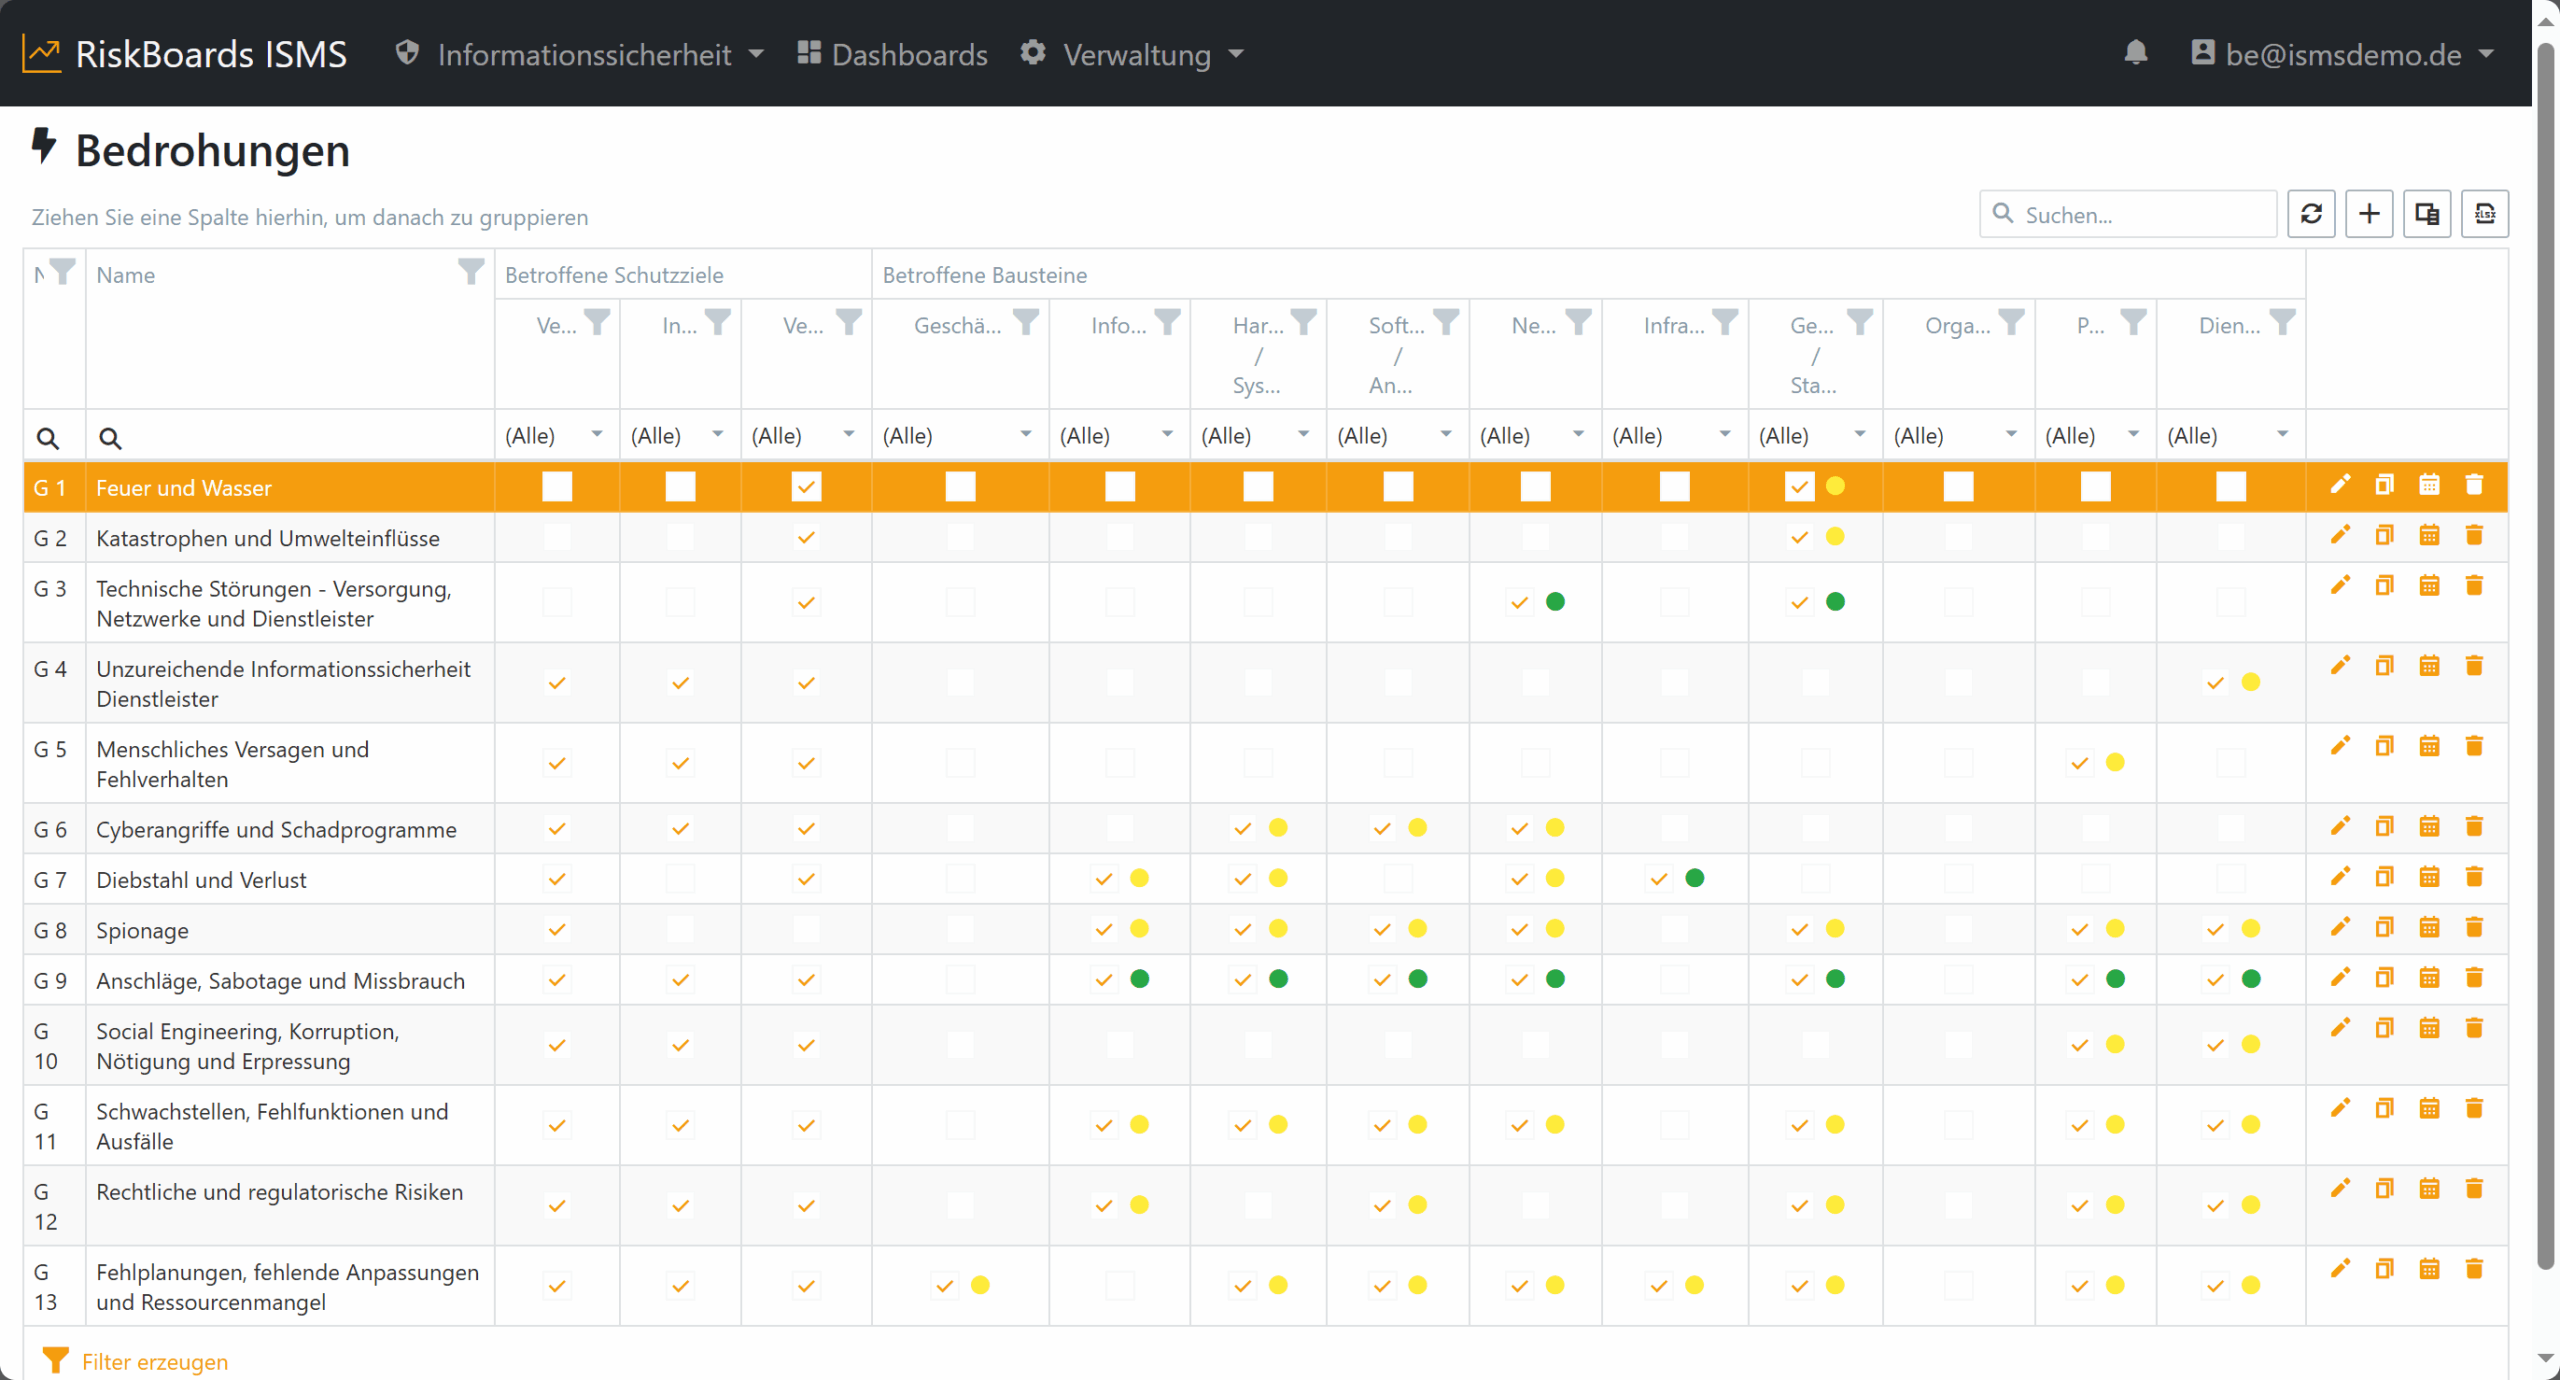Click the export icon in table toolbar

tap(2485, 214)
